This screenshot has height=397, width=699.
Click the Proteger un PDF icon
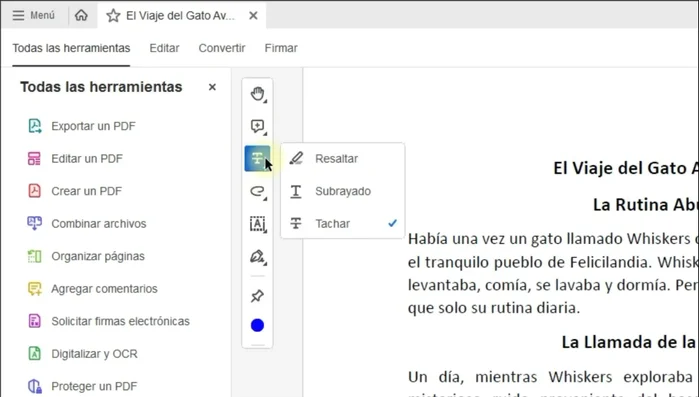click(x=34, y=386)
